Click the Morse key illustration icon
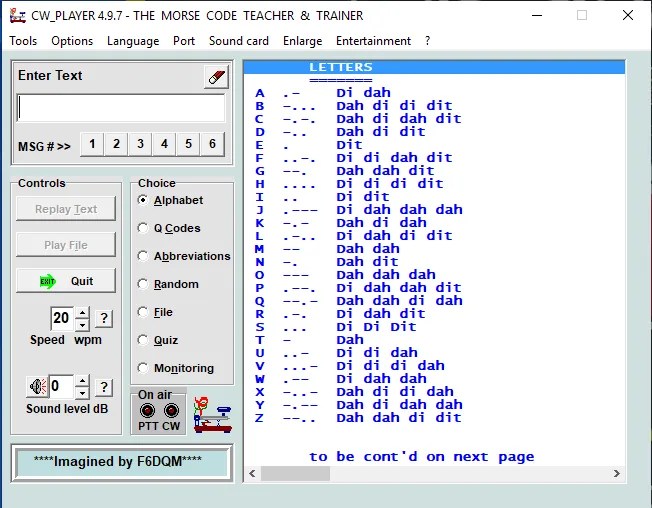Screen dimensions: 652x508 (212, 415)
